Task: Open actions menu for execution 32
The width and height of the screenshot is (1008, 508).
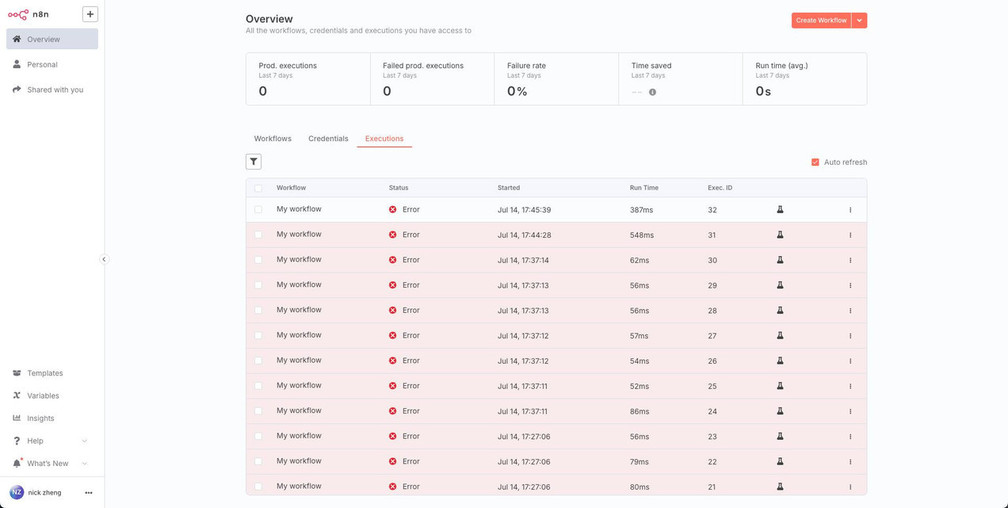Action: pos(850,210)
